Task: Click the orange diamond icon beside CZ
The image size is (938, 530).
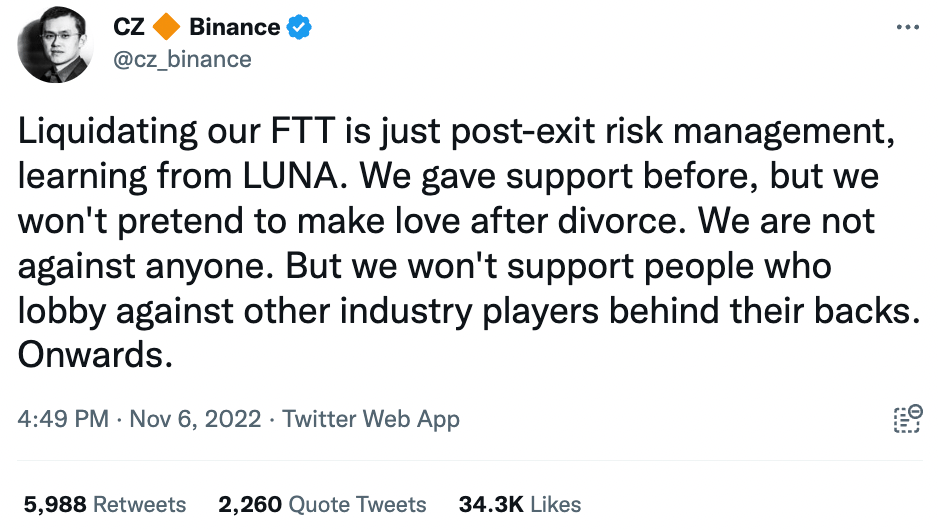Action: tap(167, 28)
